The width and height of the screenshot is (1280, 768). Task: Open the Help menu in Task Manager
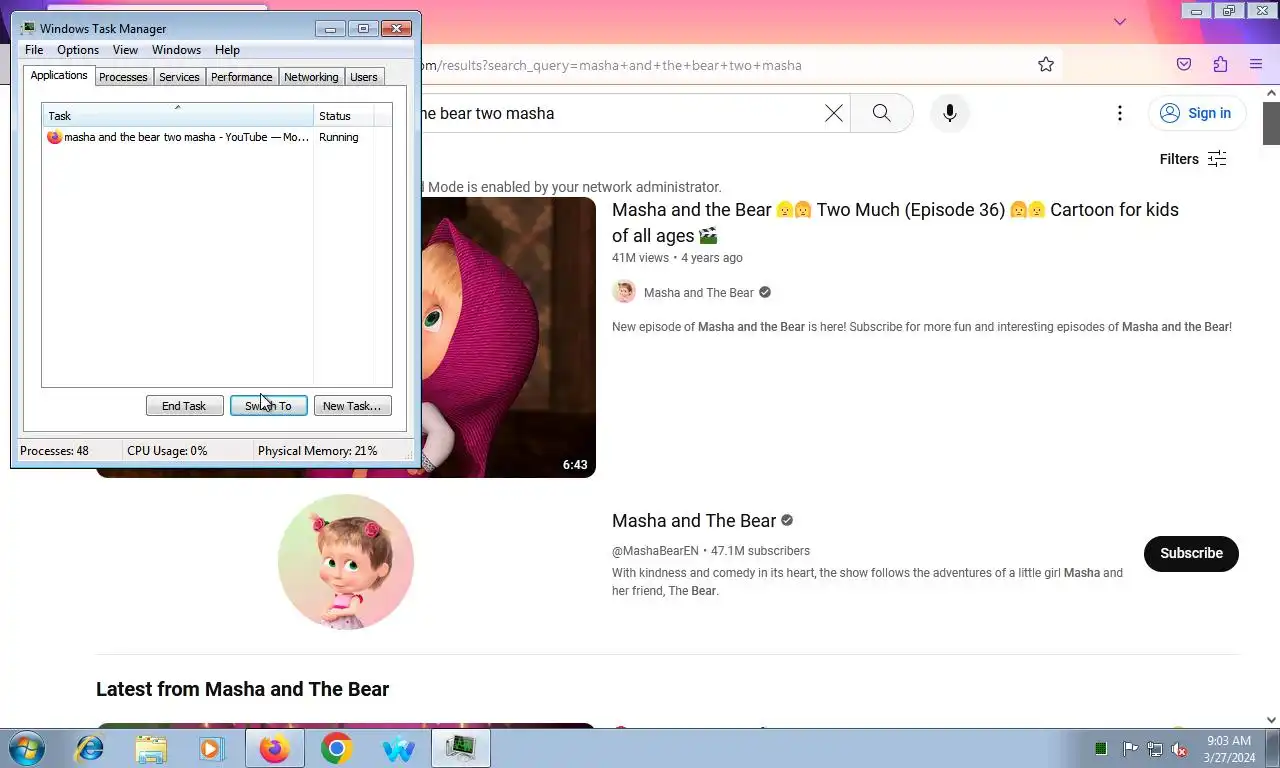pyautogui.click(x=227, y=50)
